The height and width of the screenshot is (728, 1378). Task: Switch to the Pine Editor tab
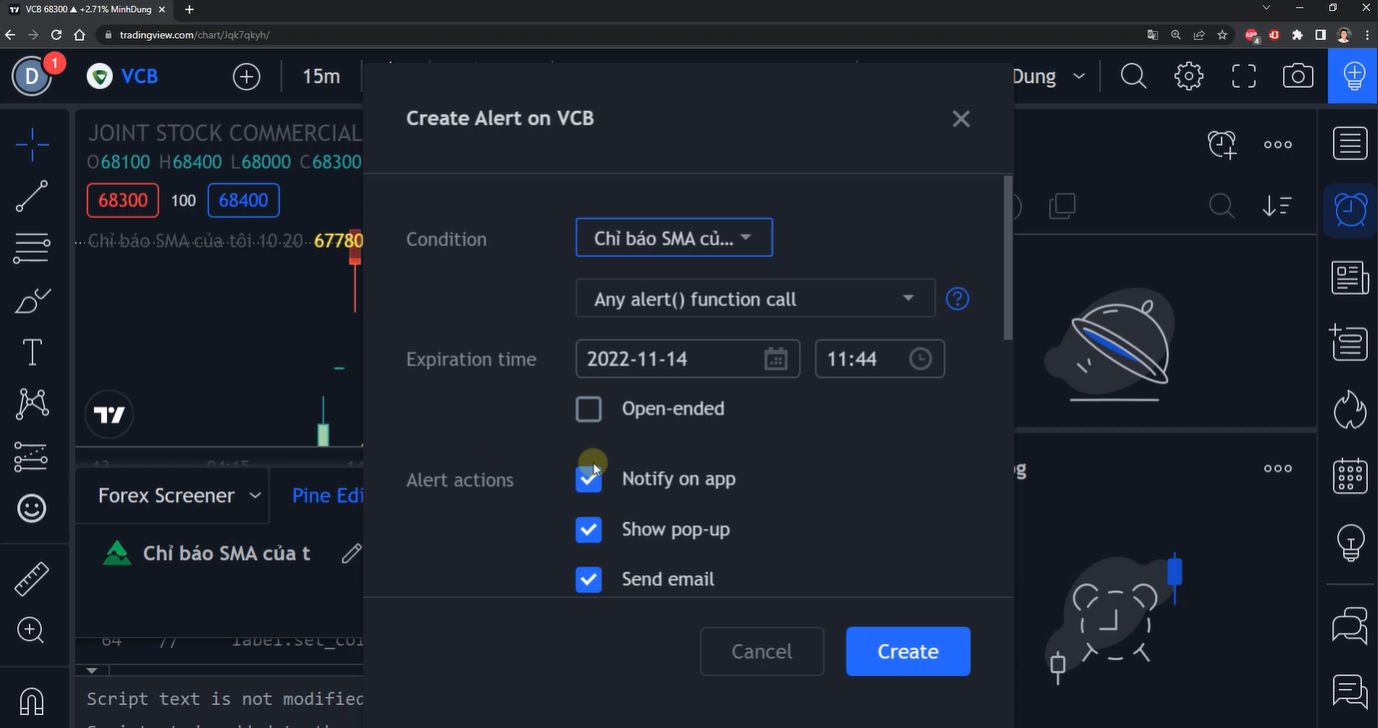click(326, 496)
